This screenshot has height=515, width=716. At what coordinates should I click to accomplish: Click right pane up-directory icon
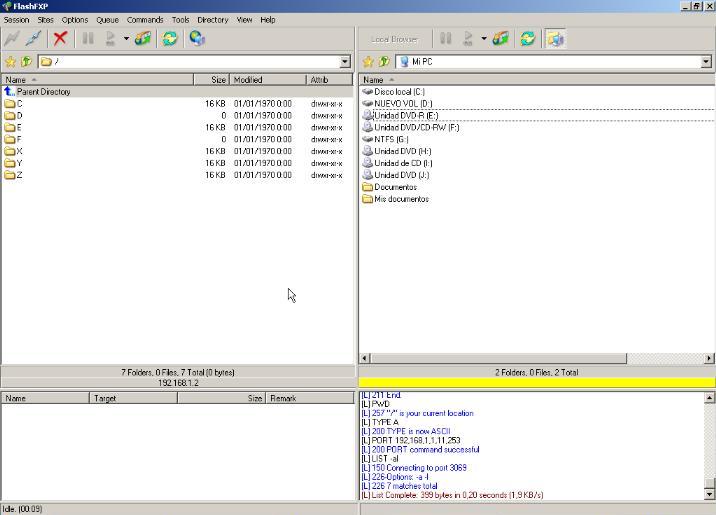pyautogui.click(x=384, y=61)
